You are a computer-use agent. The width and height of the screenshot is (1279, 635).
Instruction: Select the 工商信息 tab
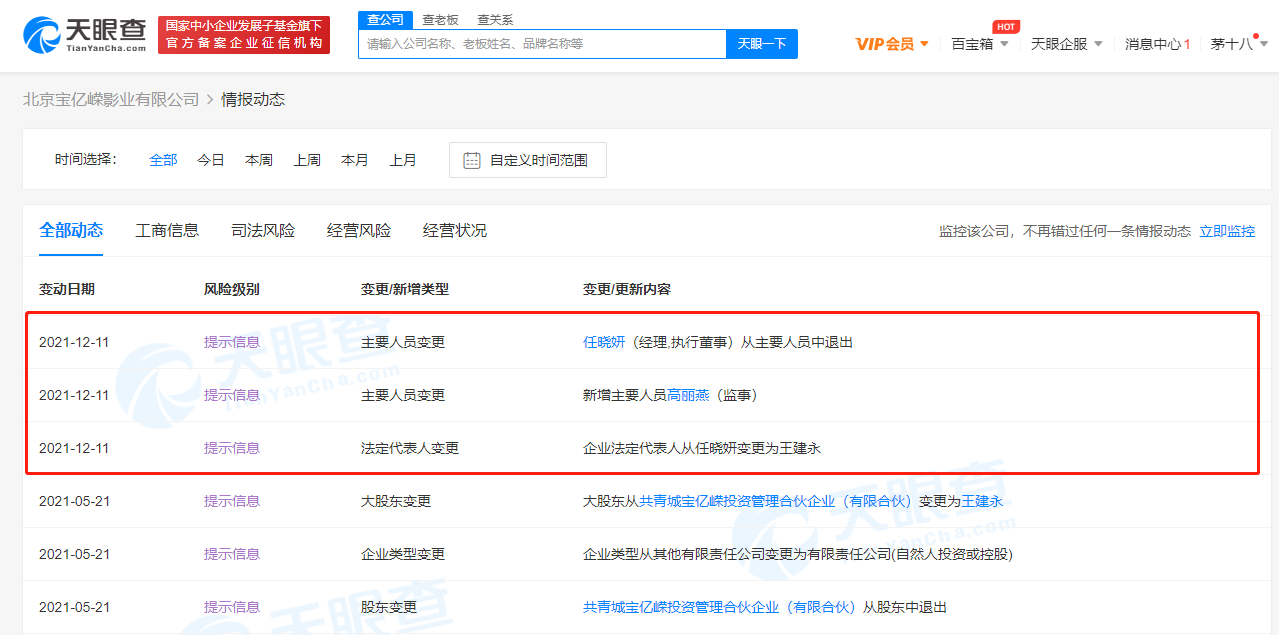click(167, 230)
